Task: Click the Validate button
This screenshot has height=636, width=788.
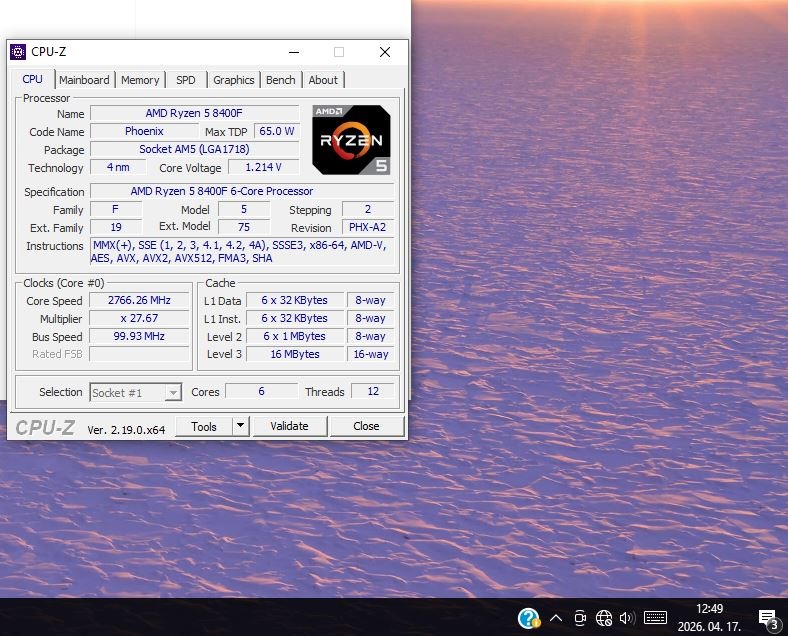Action: point(289,426)
